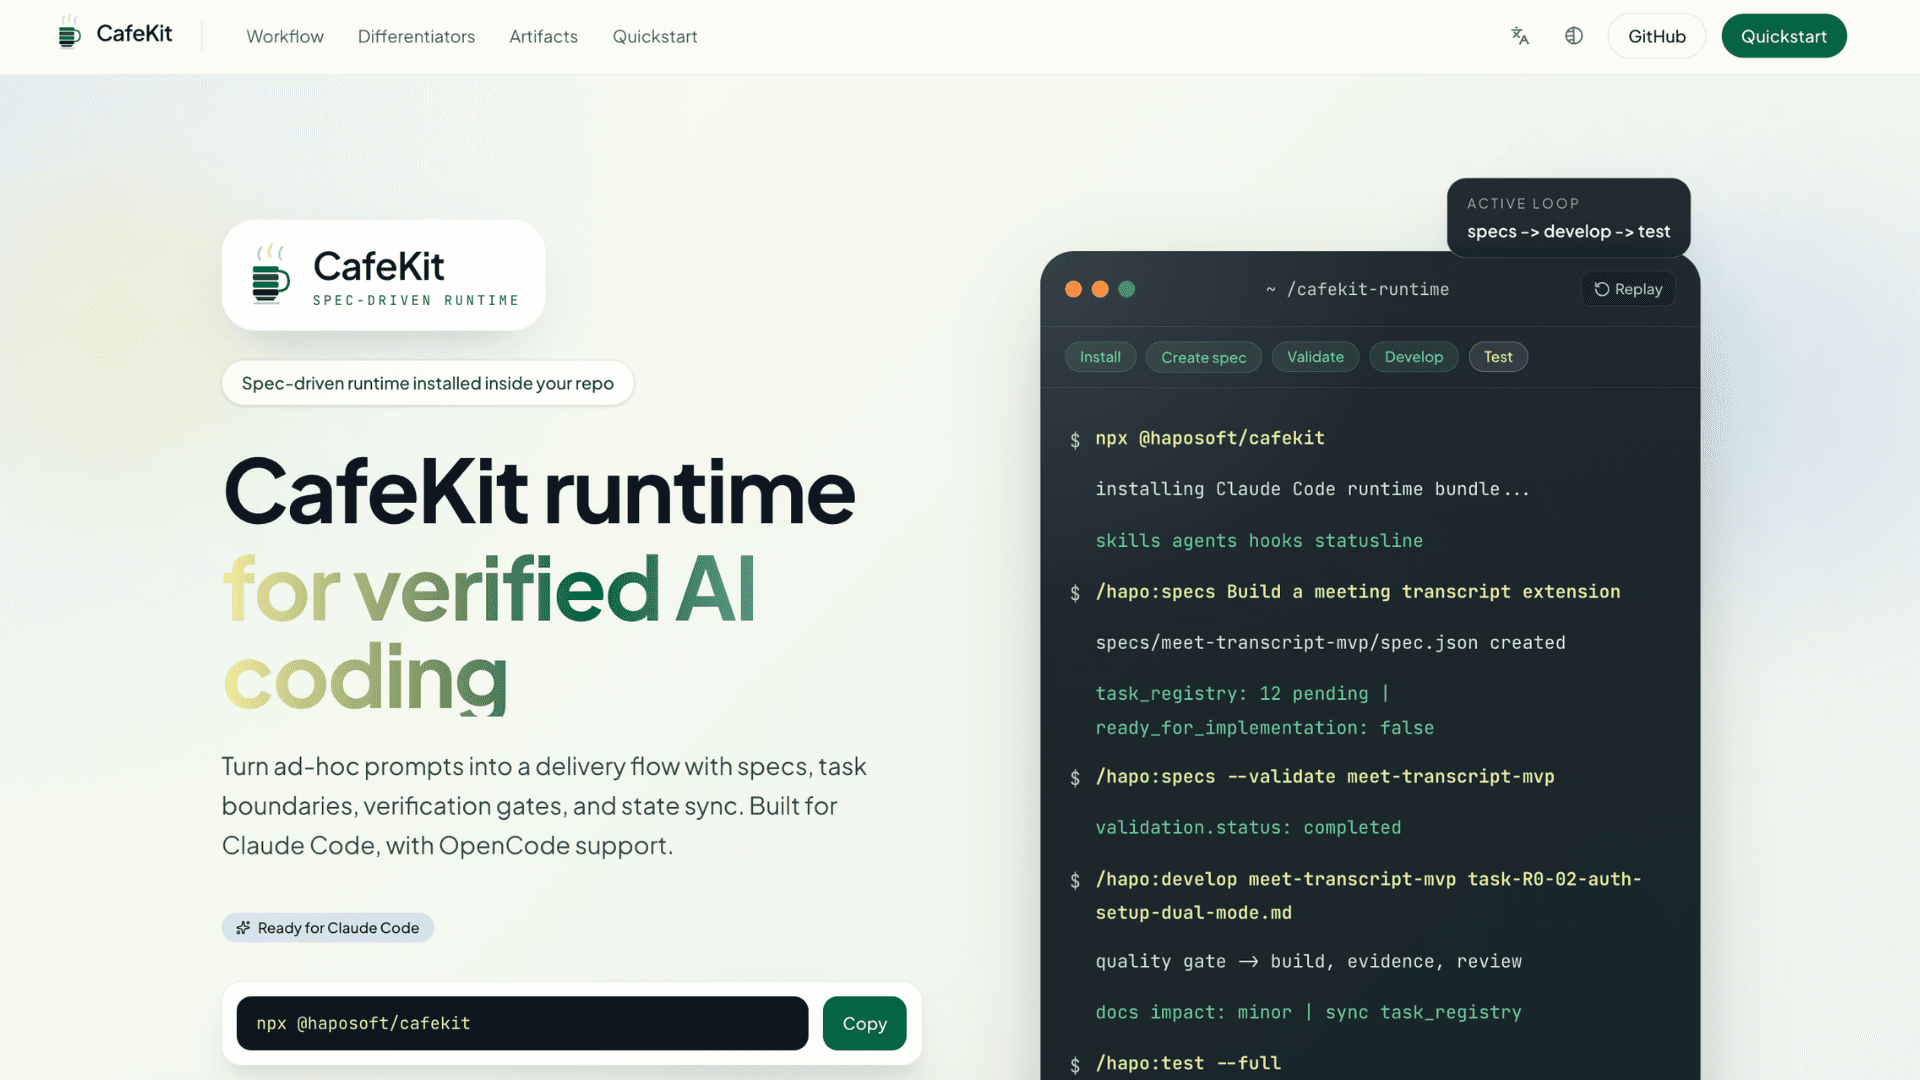Click the red terminal window dot
The width and height of the screenshot is (1920, 1080).
pos(1073,289)
